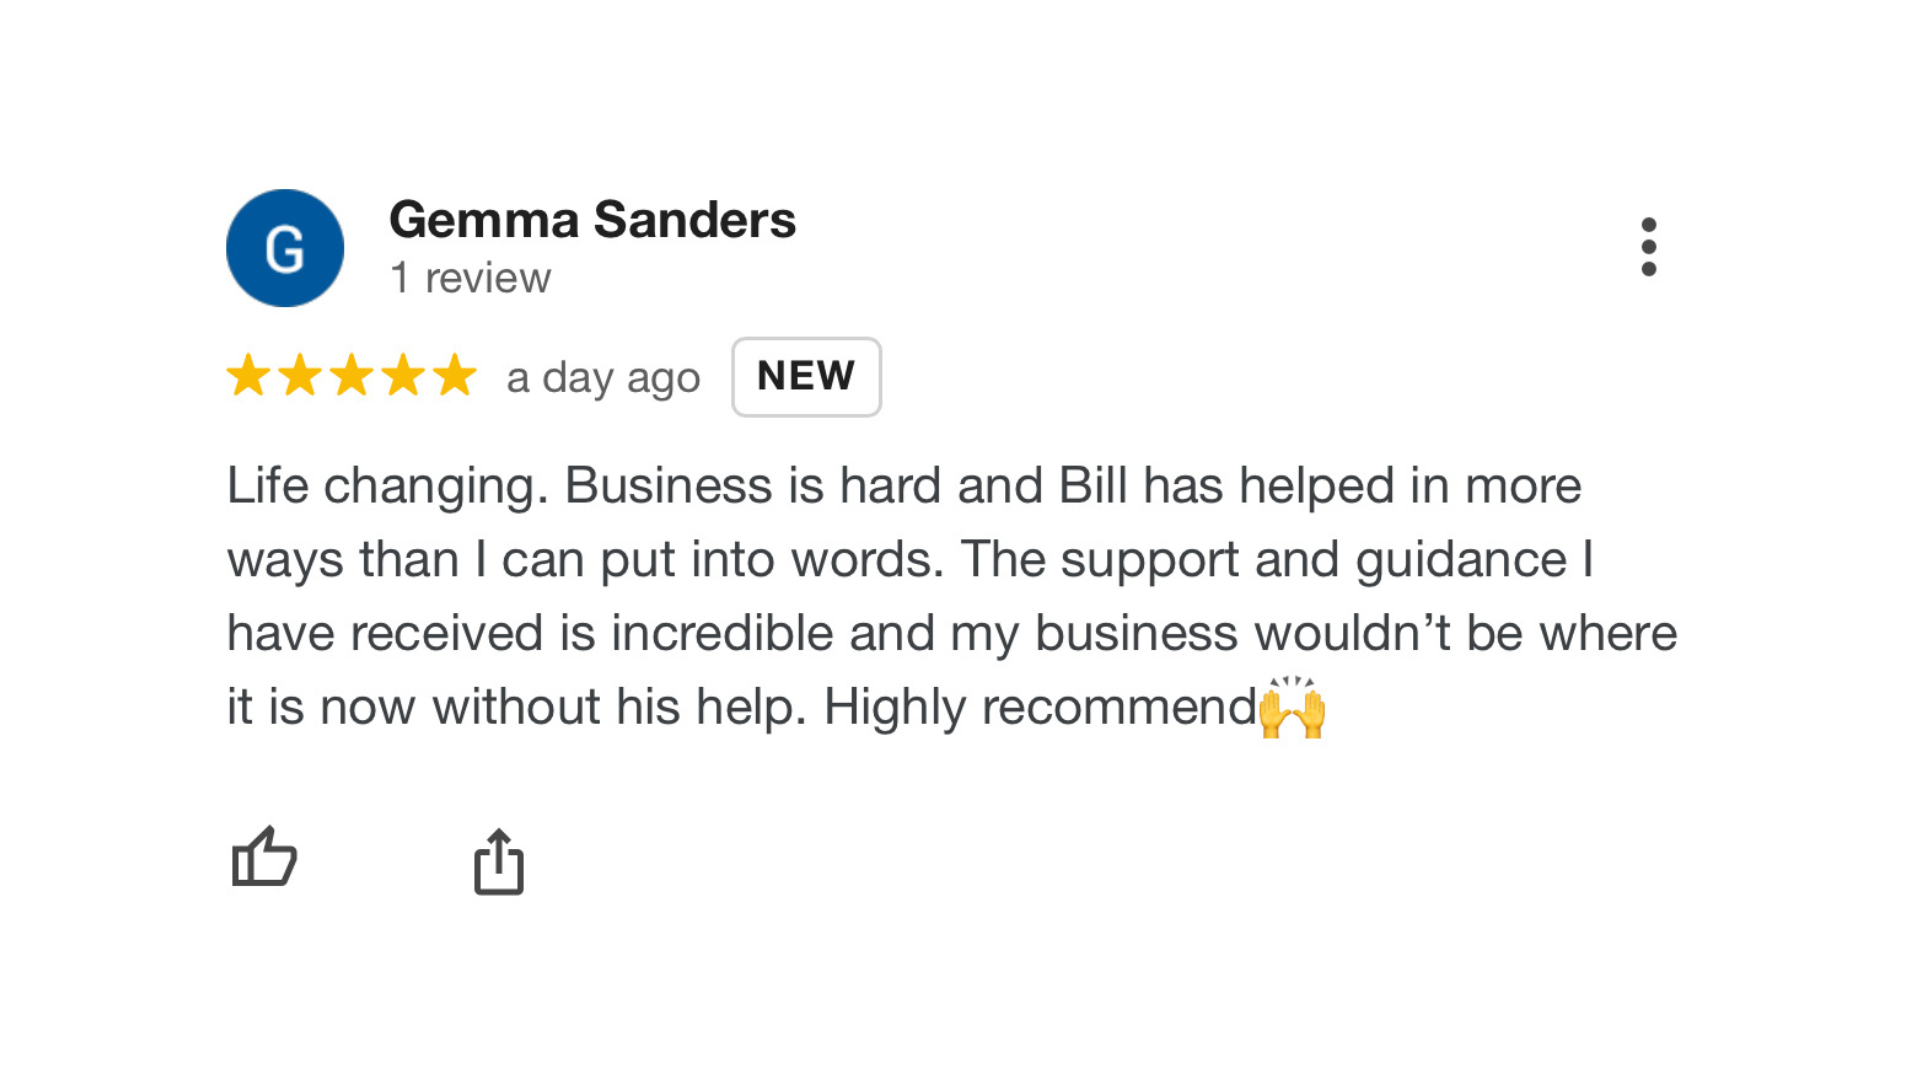Click the 'a day ago' timestamp
This screenshot has height=1080, width=1920.
[x=603, y=378]
